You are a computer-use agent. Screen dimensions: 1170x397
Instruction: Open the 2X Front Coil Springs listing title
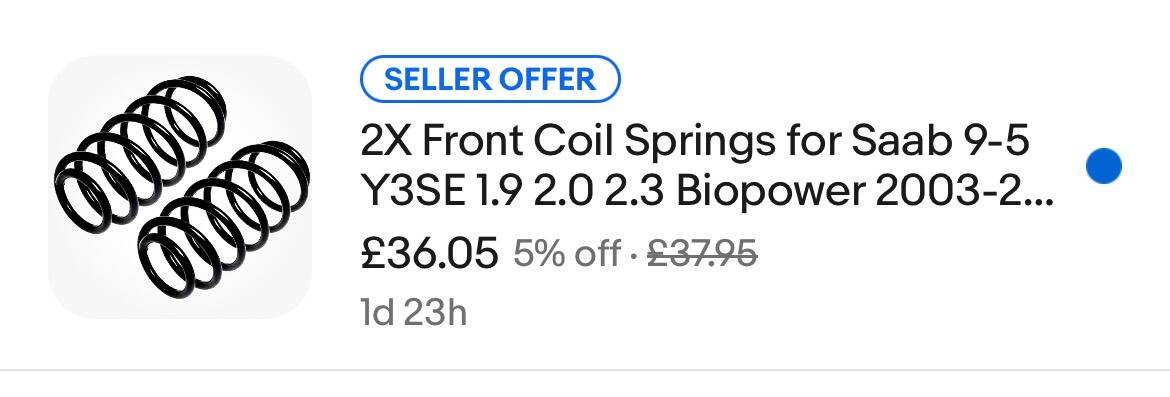pyautogui.click(x=707, y=166)
